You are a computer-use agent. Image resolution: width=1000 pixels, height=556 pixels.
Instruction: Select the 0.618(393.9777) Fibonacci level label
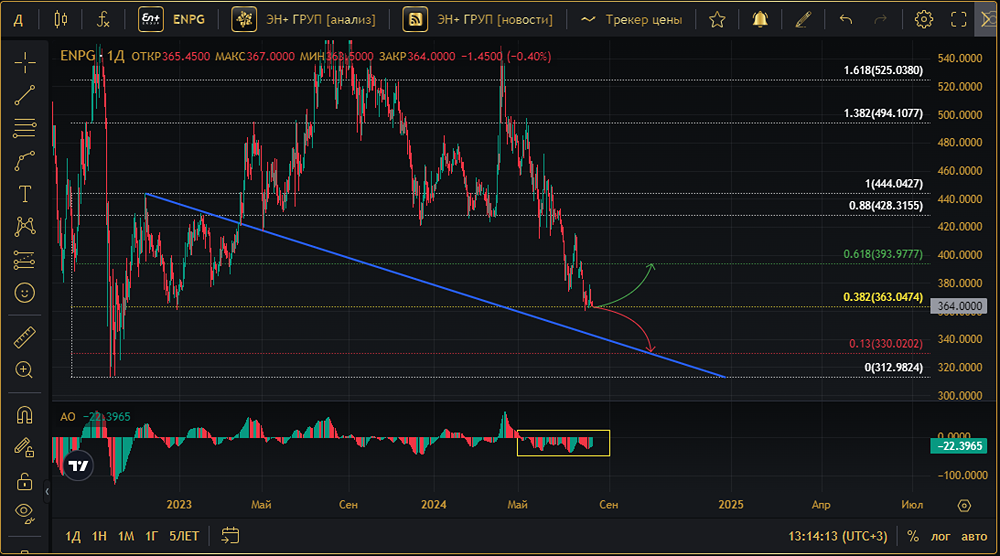[x=883, y=254]
